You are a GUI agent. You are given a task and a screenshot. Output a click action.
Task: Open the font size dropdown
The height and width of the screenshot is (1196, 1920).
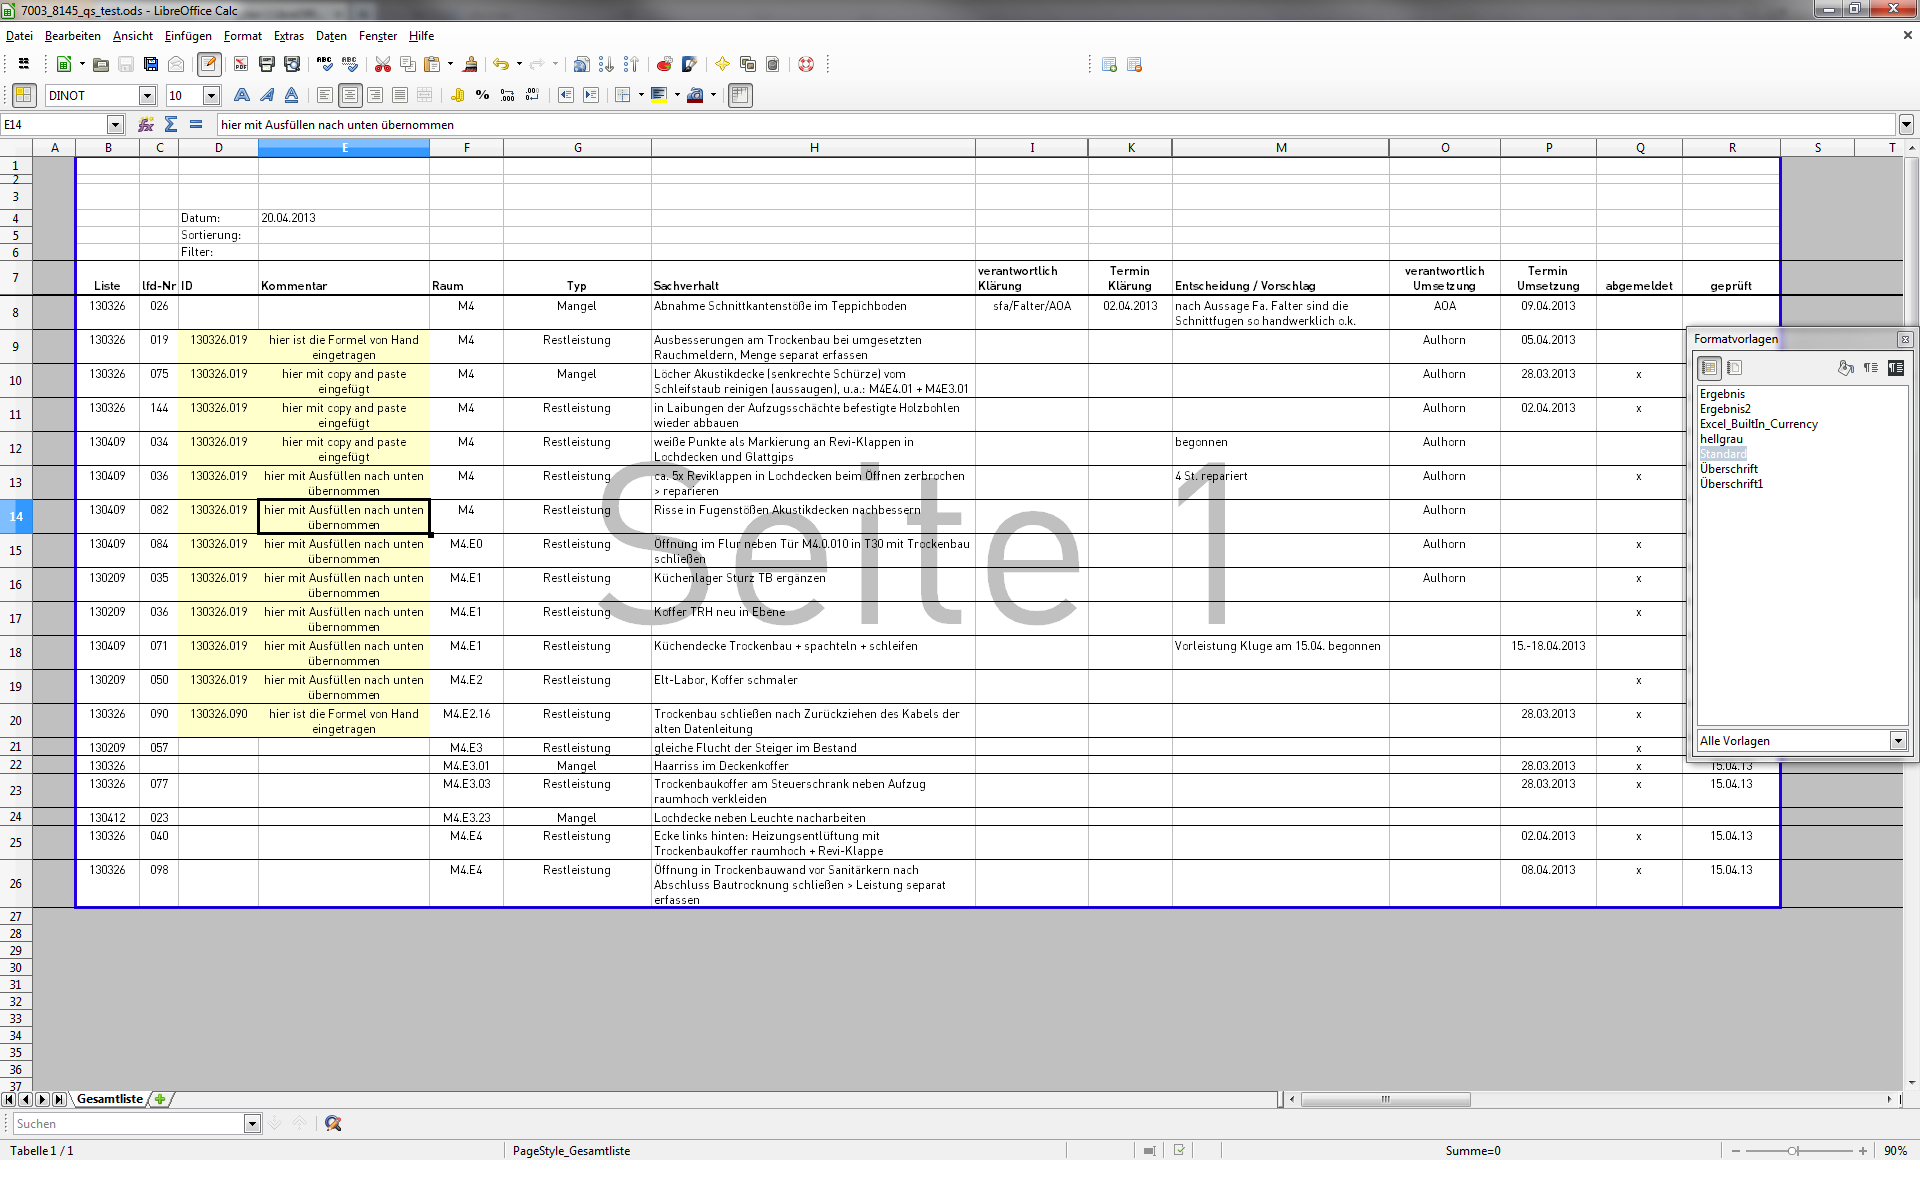[211, 95]
